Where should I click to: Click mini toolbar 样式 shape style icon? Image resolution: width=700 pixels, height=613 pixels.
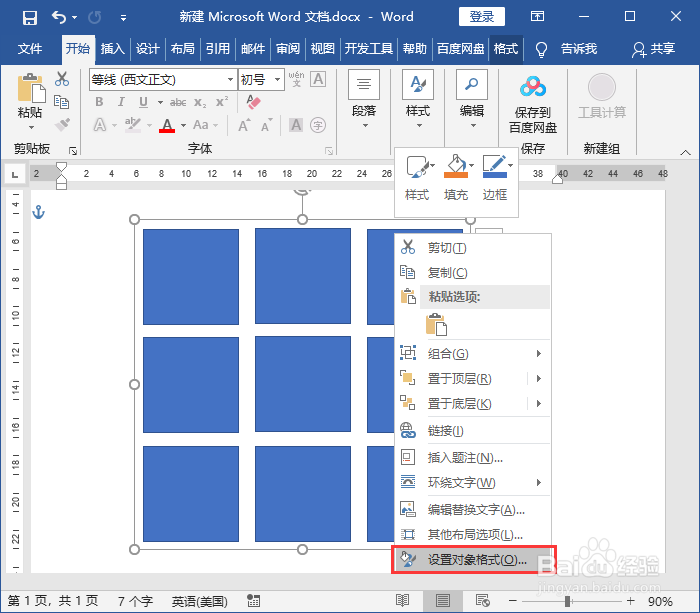click(417, 167)
